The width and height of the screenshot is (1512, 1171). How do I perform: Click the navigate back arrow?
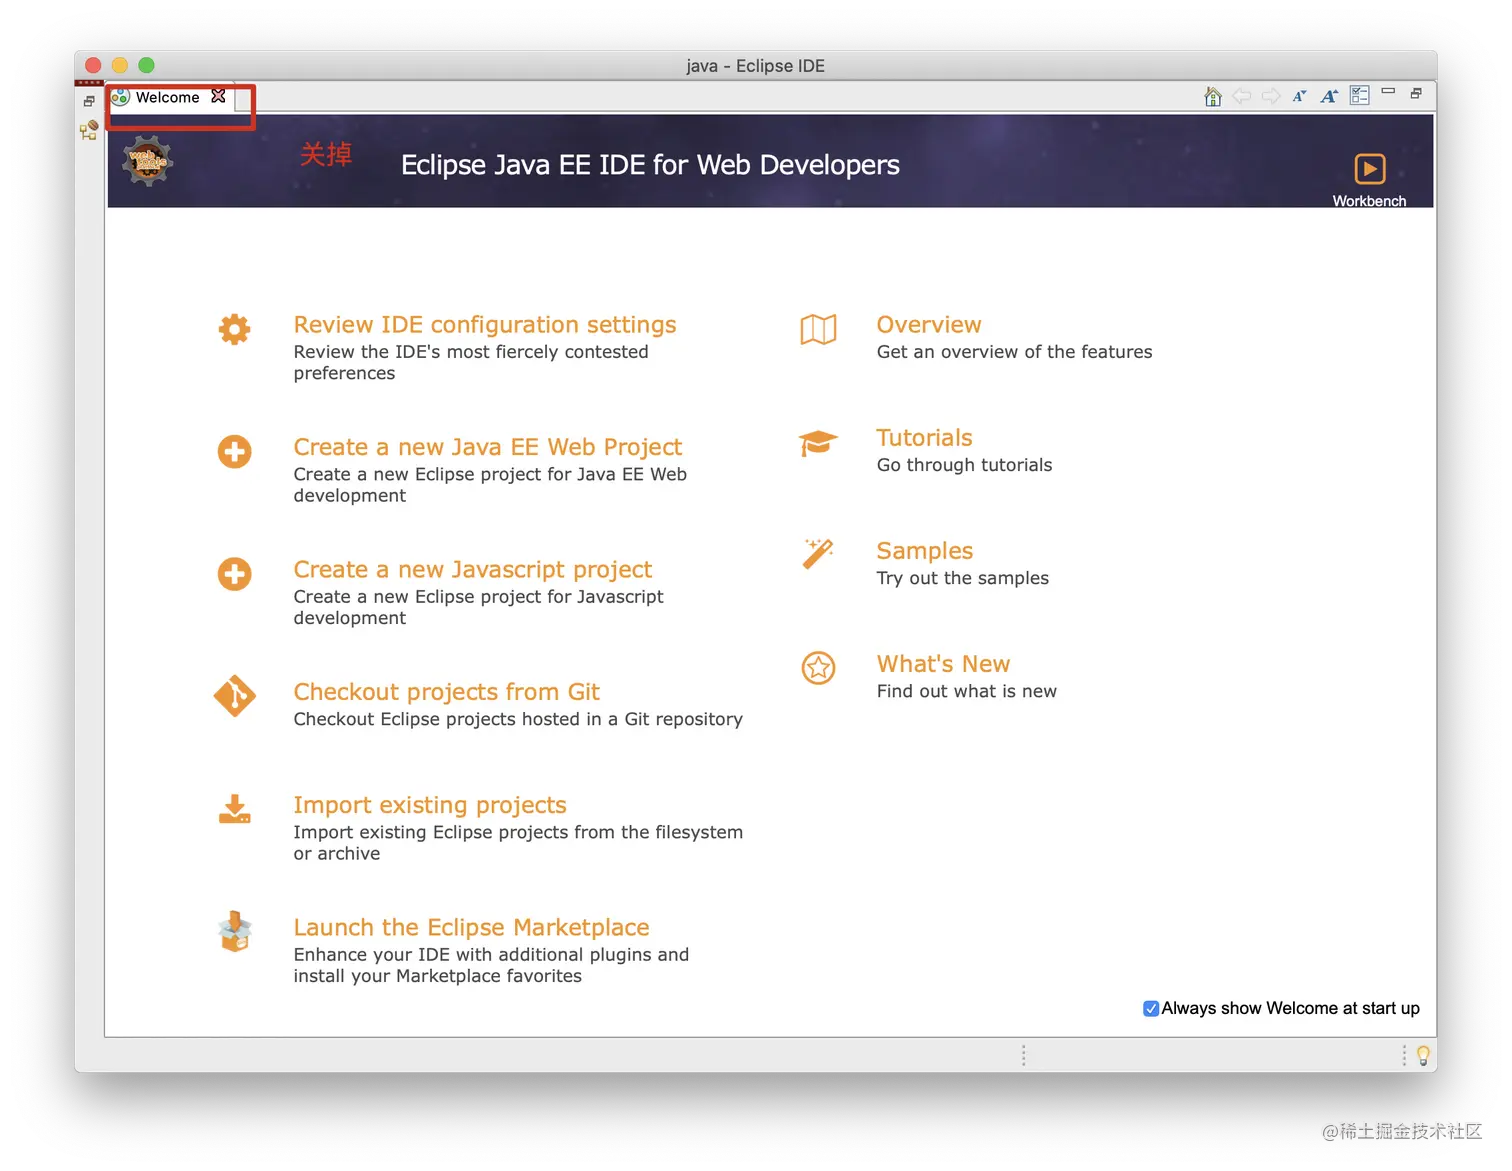[x=1242, y=96]
